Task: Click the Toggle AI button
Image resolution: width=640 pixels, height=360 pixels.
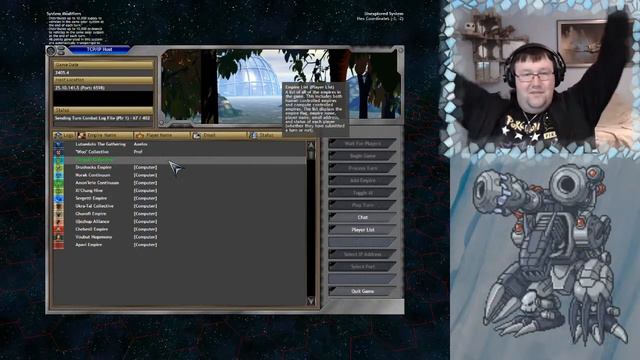Action: (362, 193)
